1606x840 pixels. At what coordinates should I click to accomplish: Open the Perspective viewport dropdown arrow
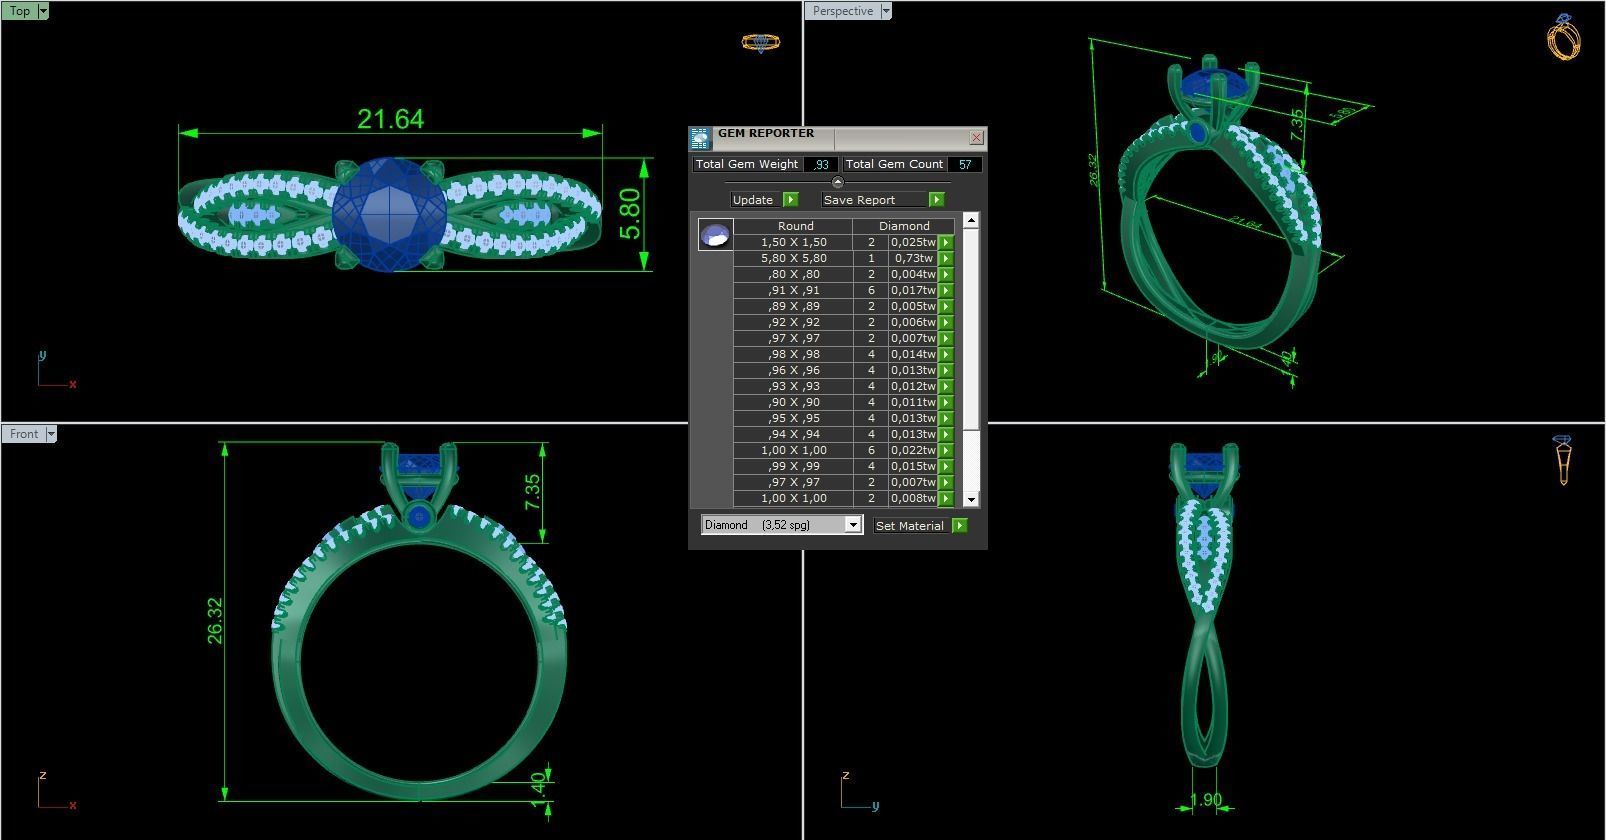click(x=885, y=11)
